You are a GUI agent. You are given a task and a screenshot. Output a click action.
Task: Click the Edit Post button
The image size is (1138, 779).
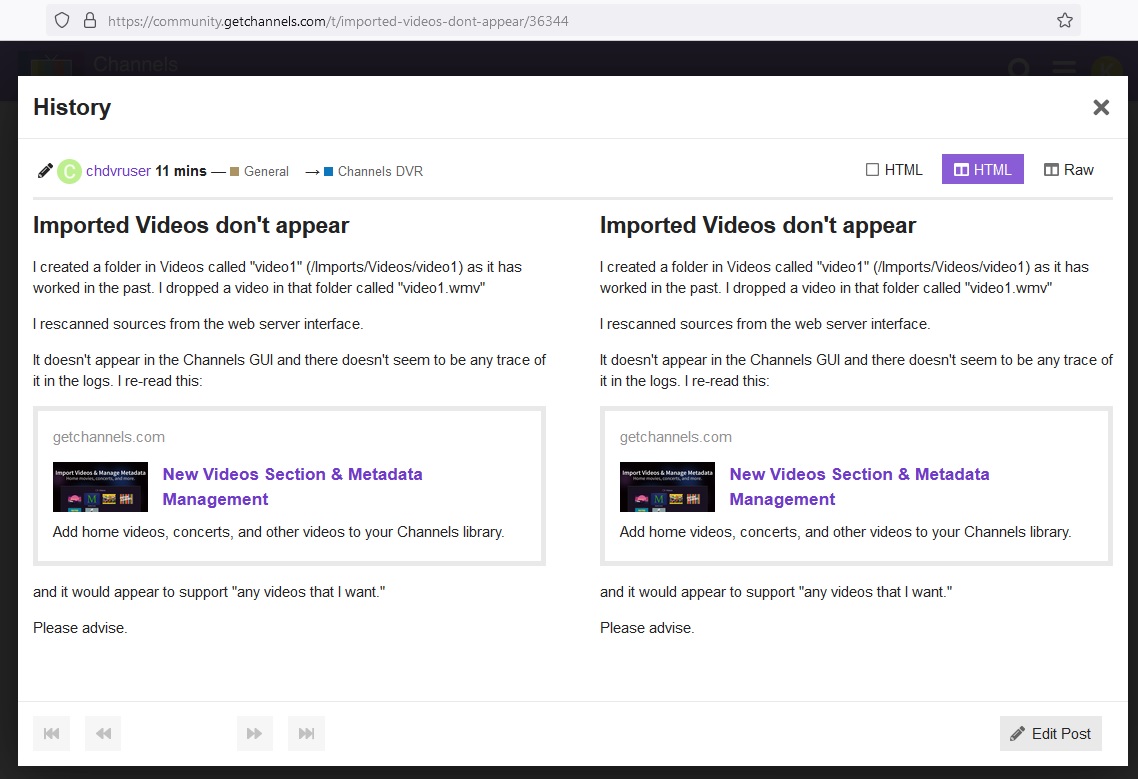[x=1050, y=733]
